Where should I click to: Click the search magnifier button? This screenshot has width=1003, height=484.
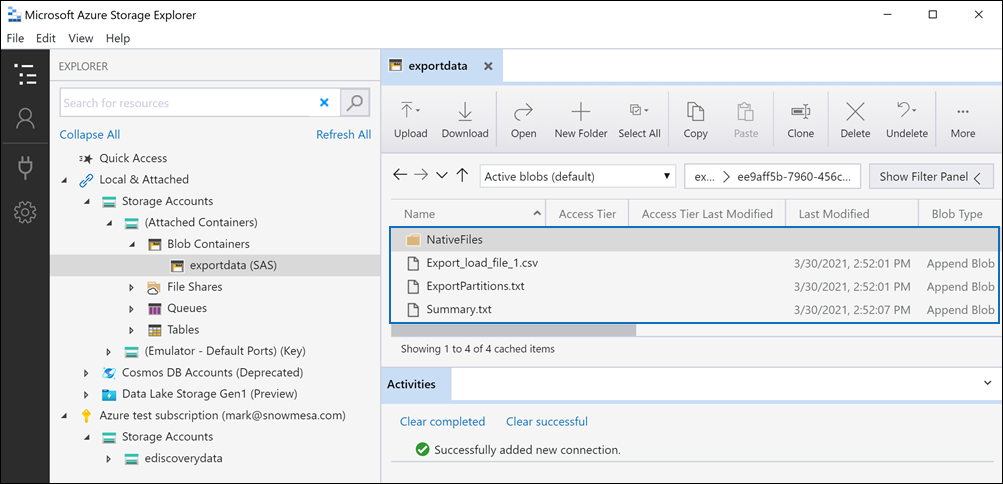pos(355,102)
